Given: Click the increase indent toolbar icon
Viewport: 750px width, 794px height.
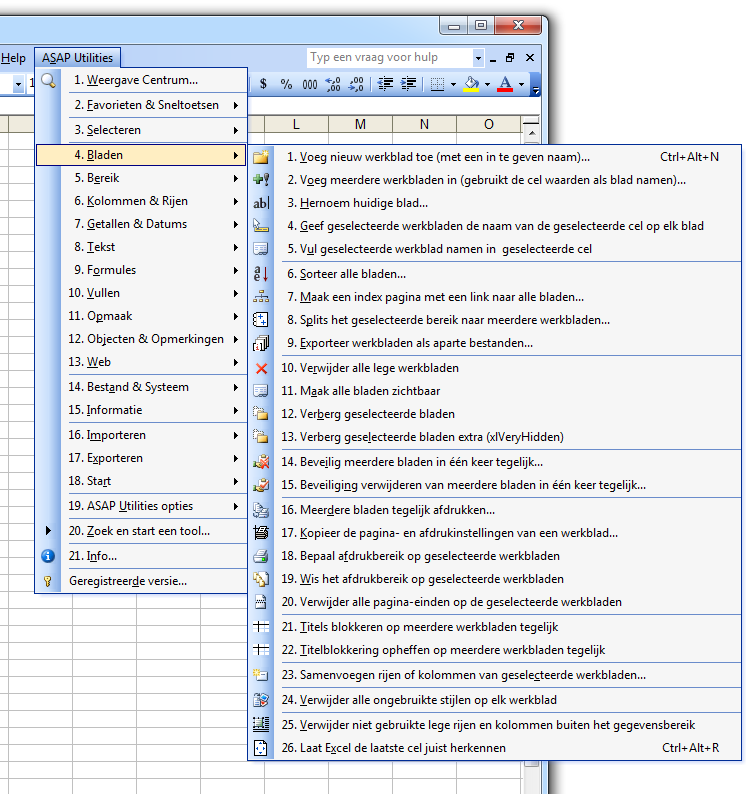Looking at the screenshot, I should (408, 84).
